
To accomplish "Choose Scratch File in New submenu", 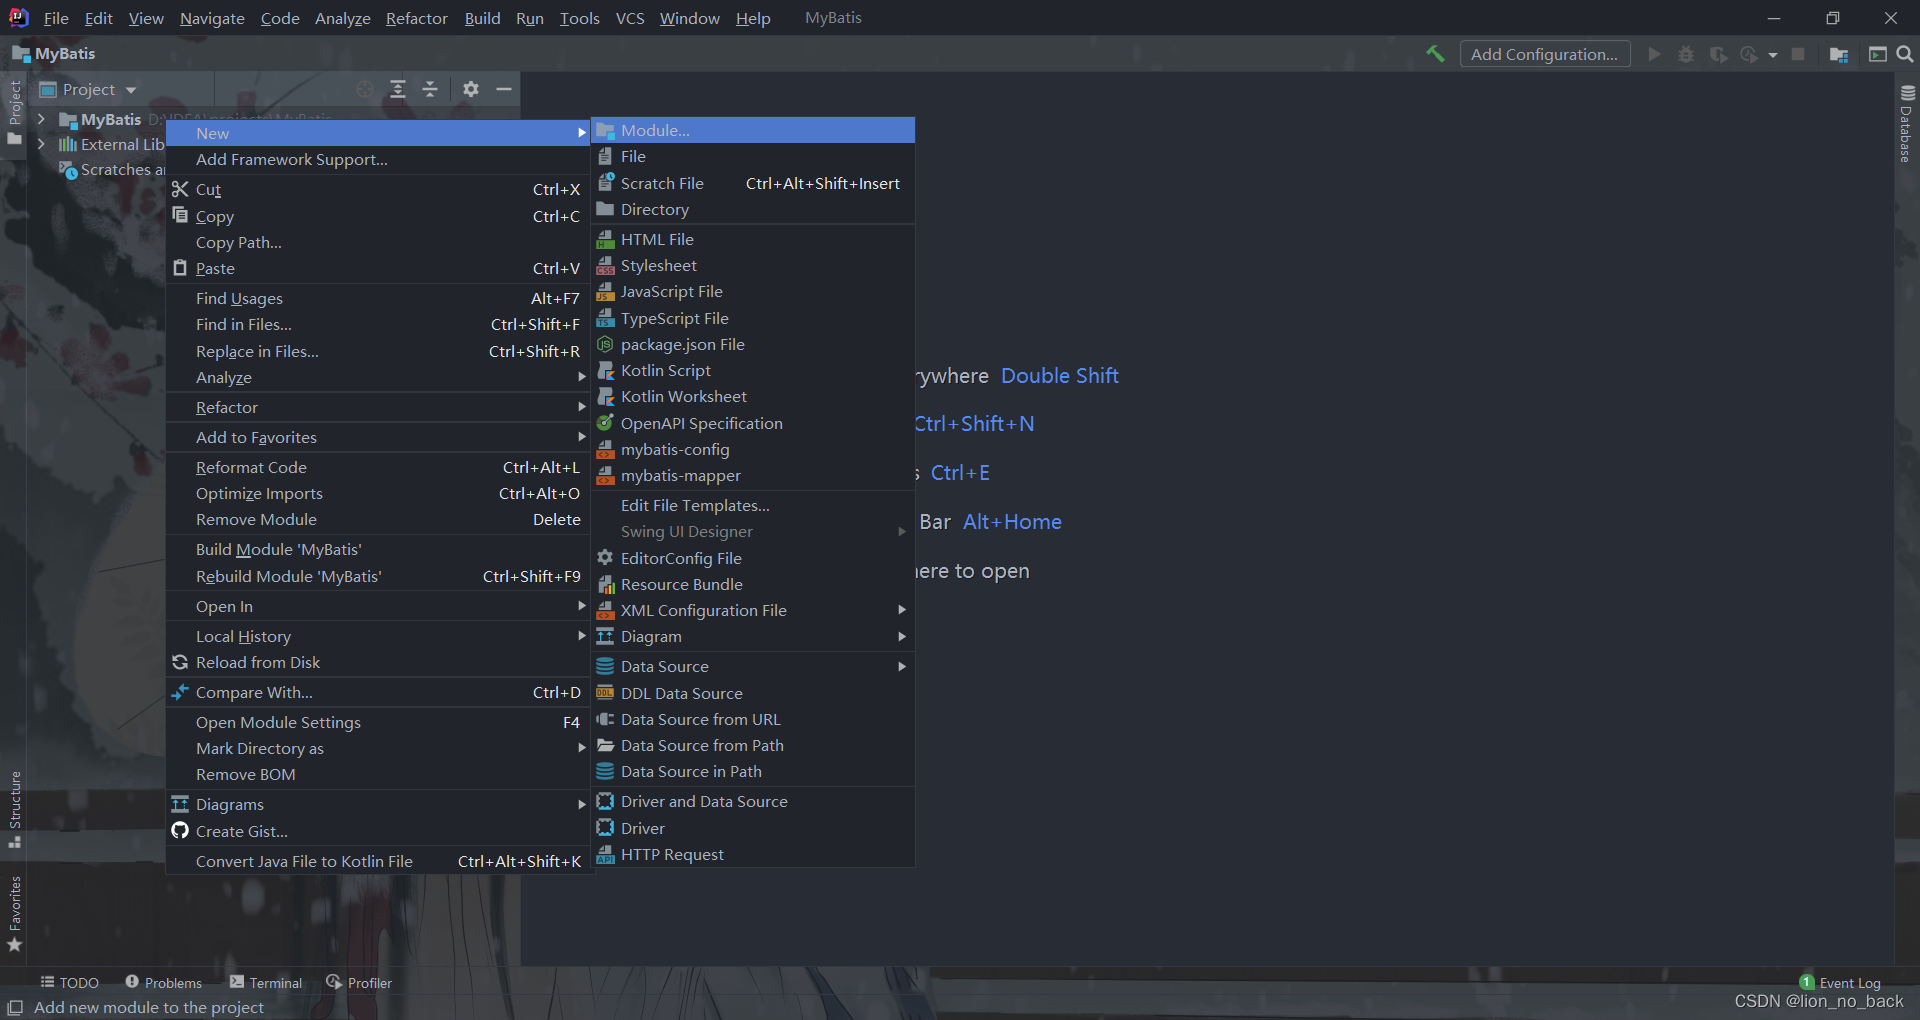I will click(754, 183).
